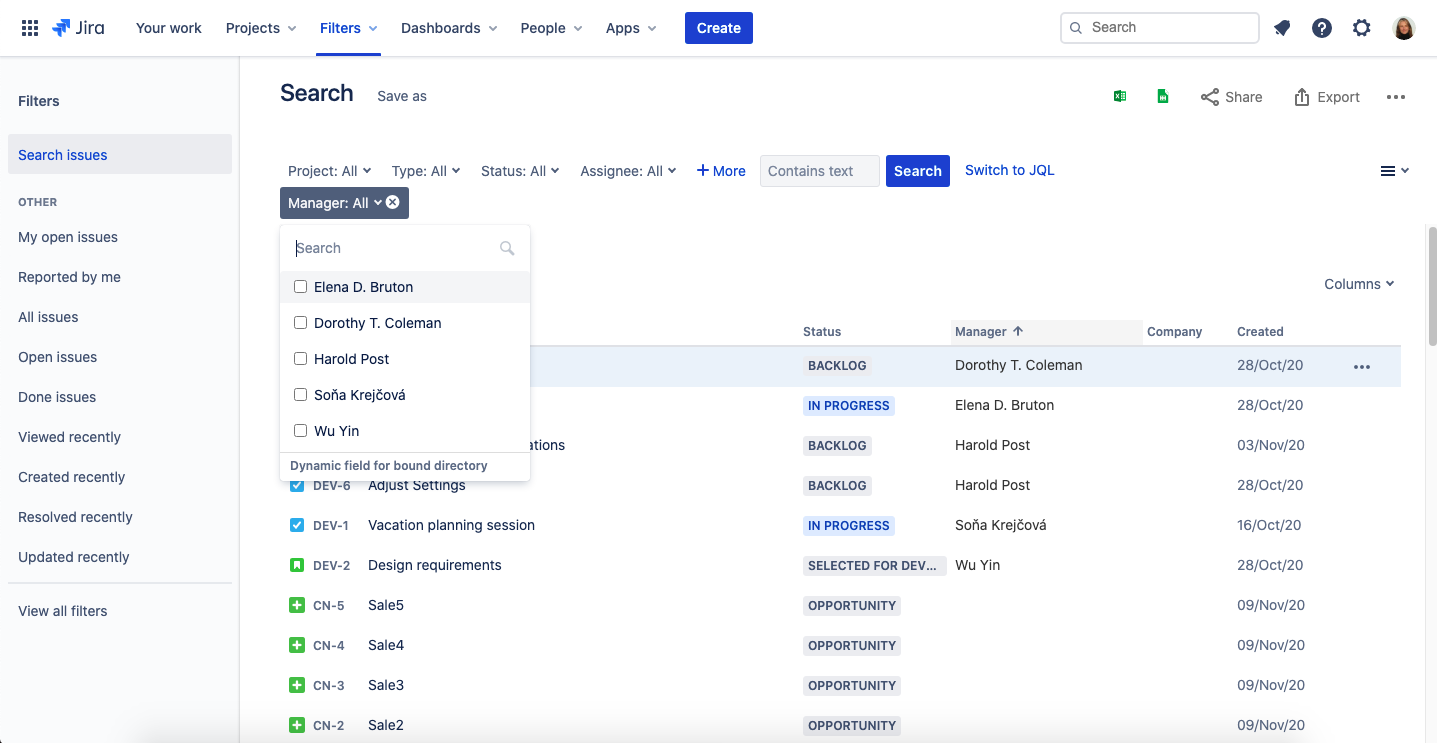The width and height of the screenshot is (1437, 743).
Task: Open the app switcher grid icon
Action: [30, 28]
